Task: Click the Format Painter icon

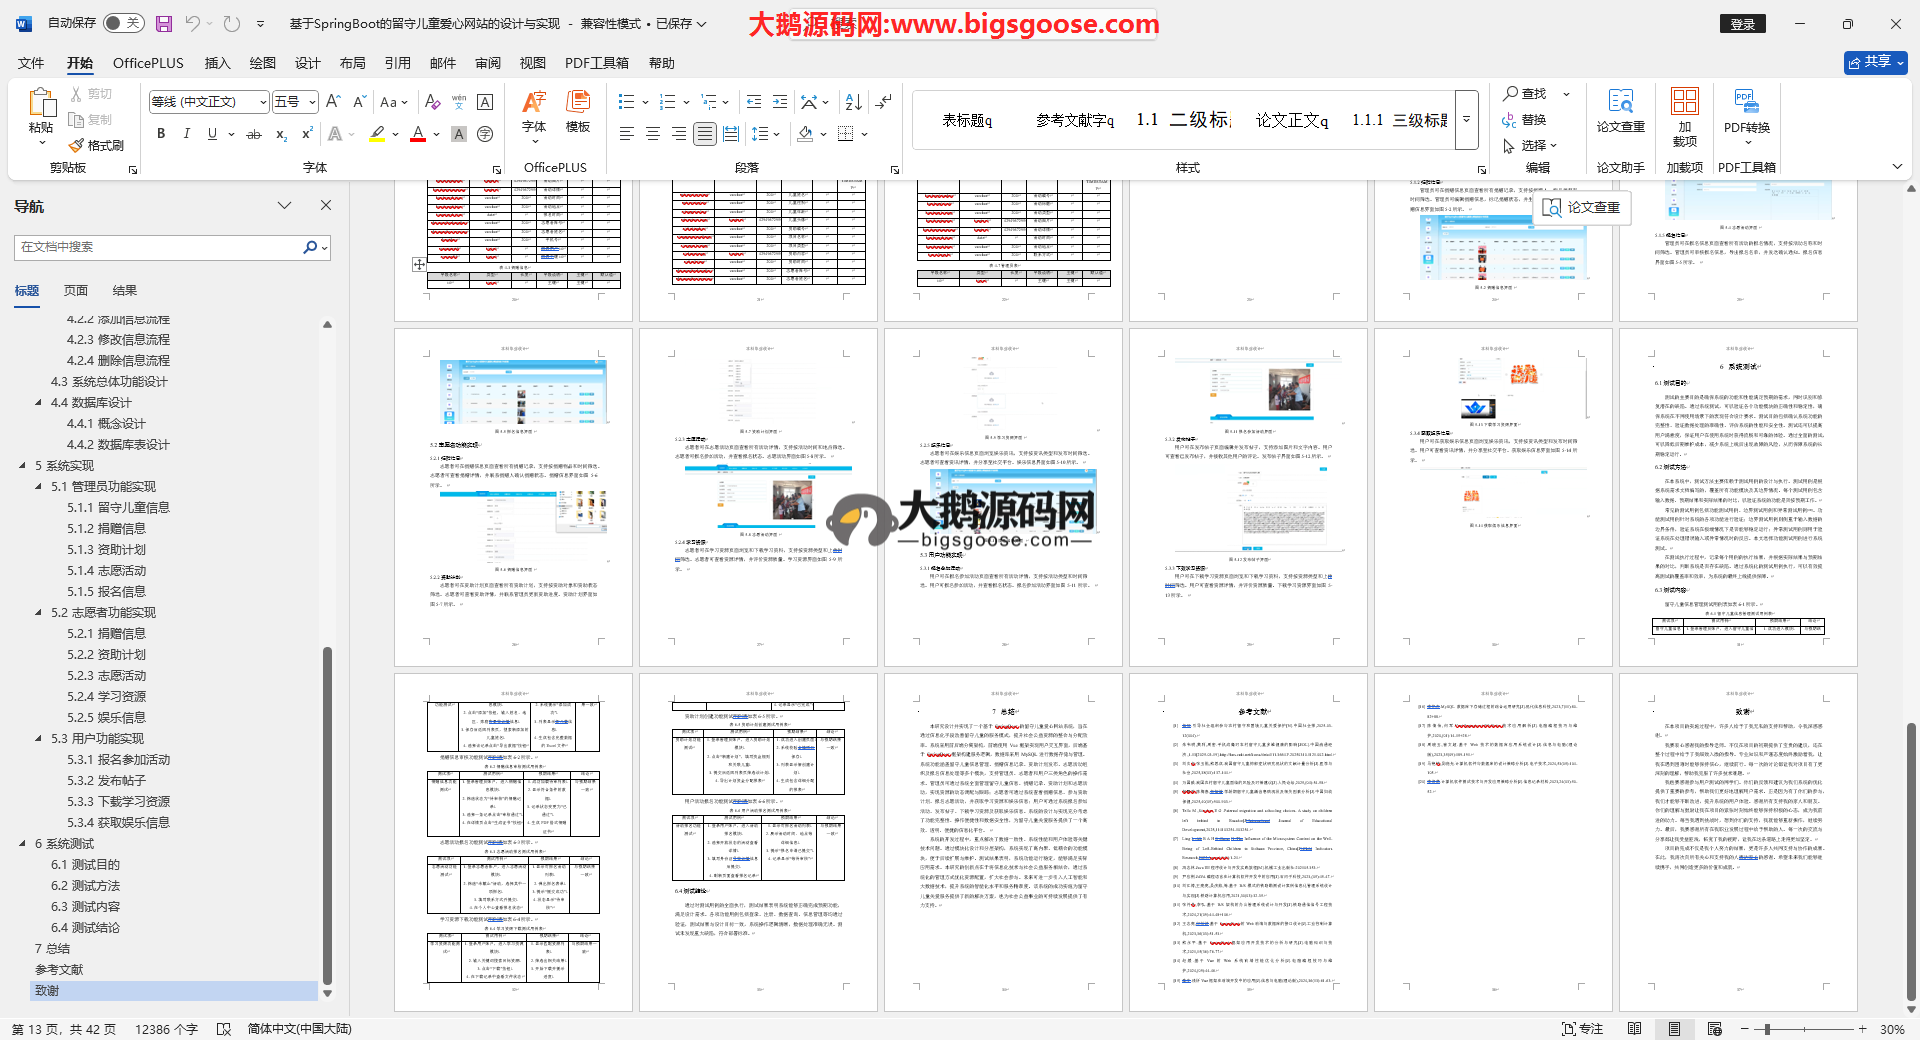Action: tap(97, 145)
